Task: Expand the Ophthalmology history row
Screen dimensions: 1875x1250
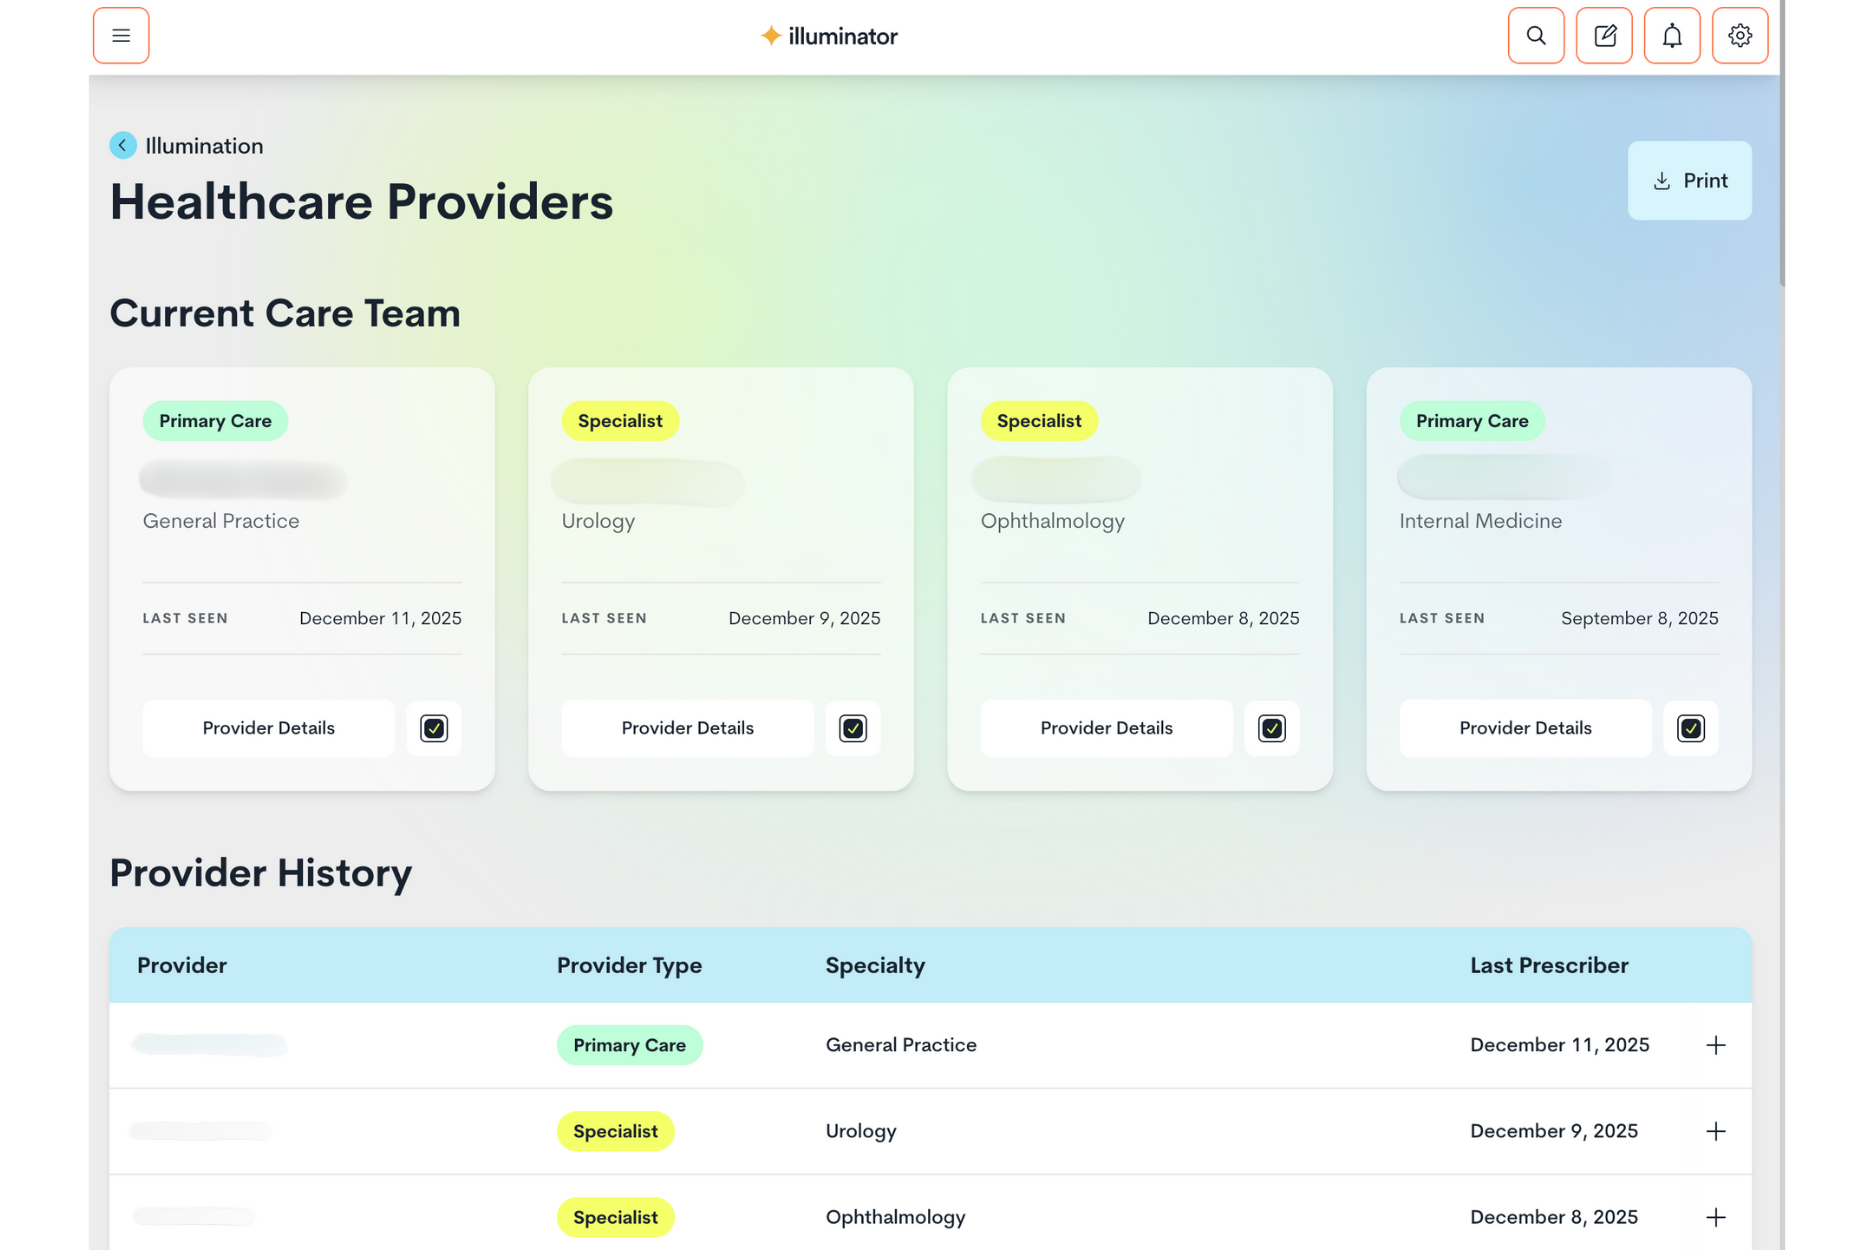Action: [x=1716, y=1217]
